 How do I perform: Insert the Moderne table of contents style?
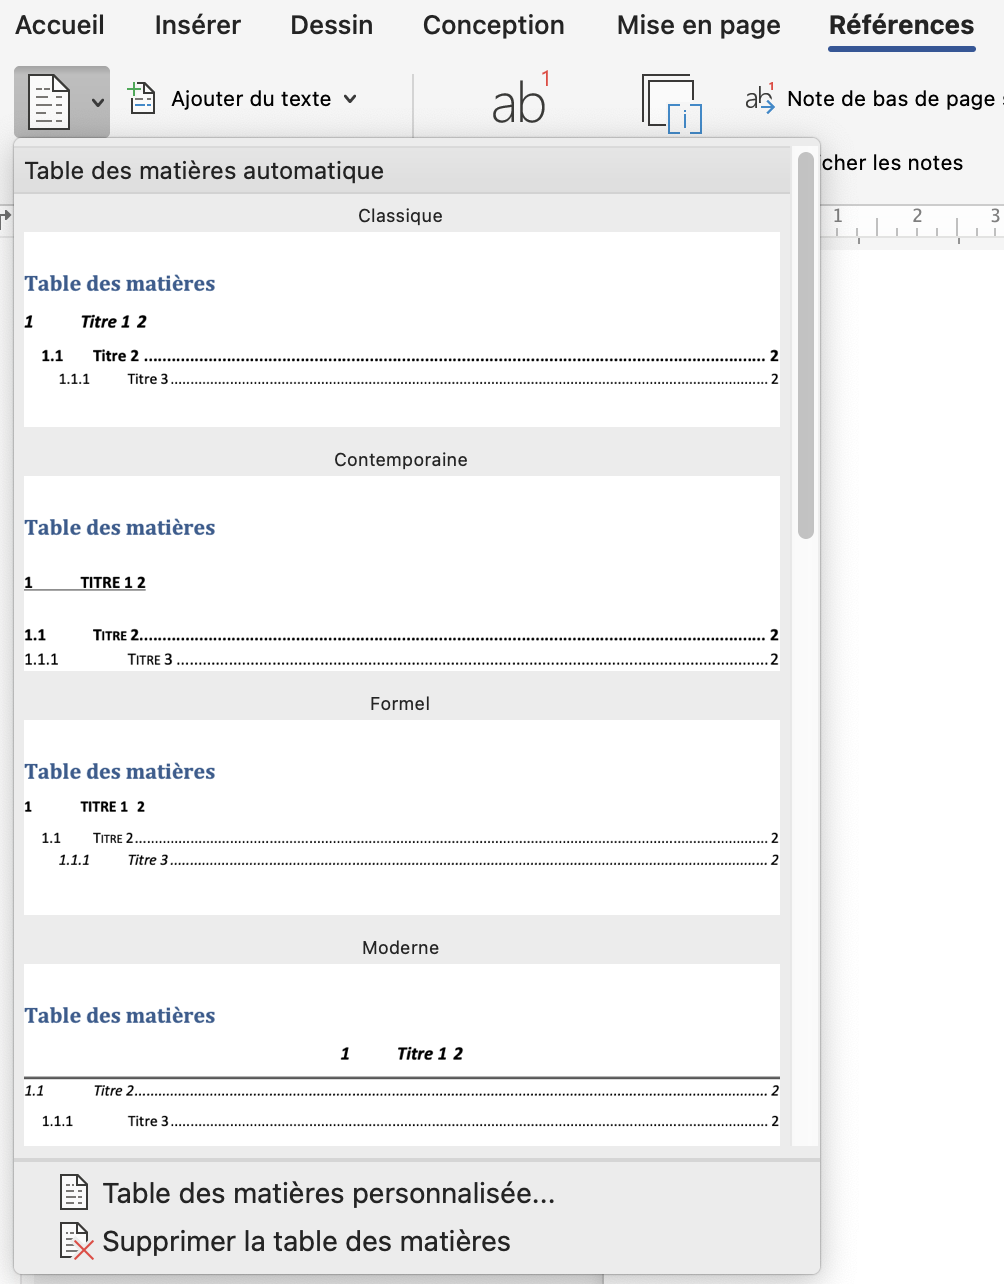click(401, 1055)
